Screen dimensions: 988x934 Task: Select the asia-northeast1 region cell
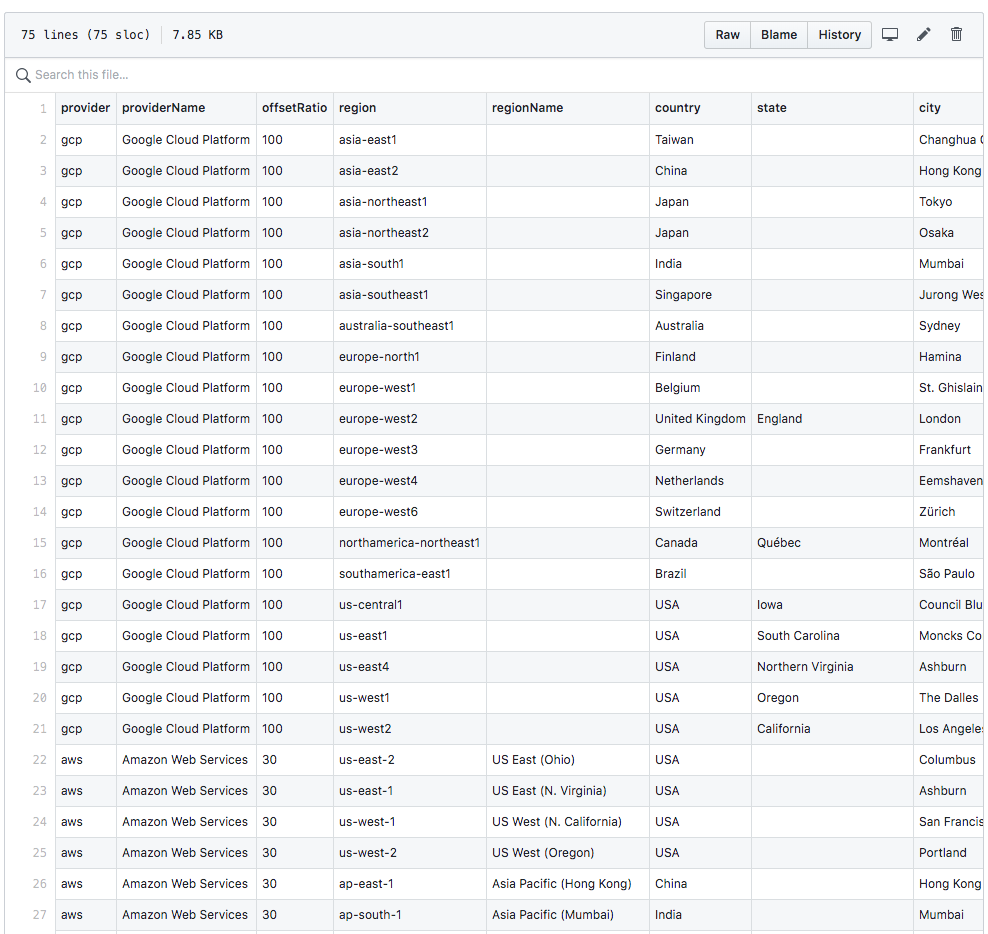coord(410,202)
